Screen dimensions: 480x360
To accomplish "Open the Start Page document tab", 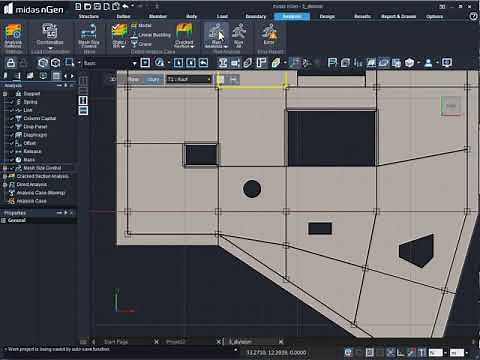I will (116, 342).
